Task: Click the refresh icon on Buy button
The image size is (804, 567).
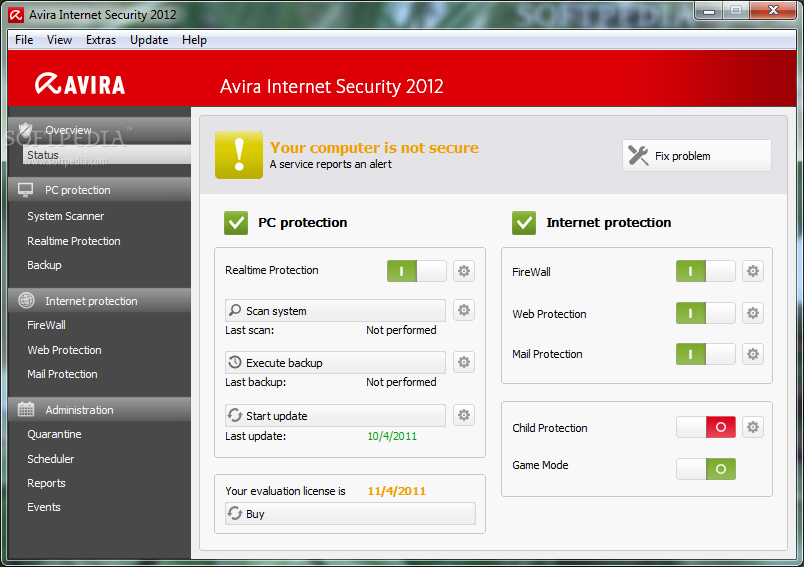Action: coord(235,513)
